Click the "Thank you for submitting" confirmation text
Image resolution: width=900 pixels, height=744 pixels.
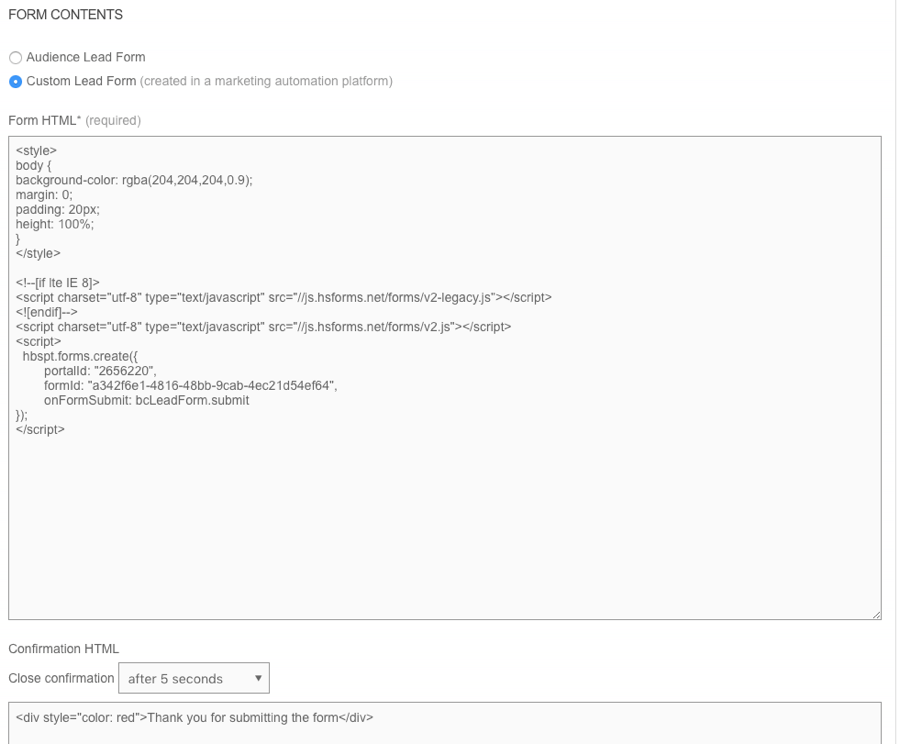[x=260, y=717]
